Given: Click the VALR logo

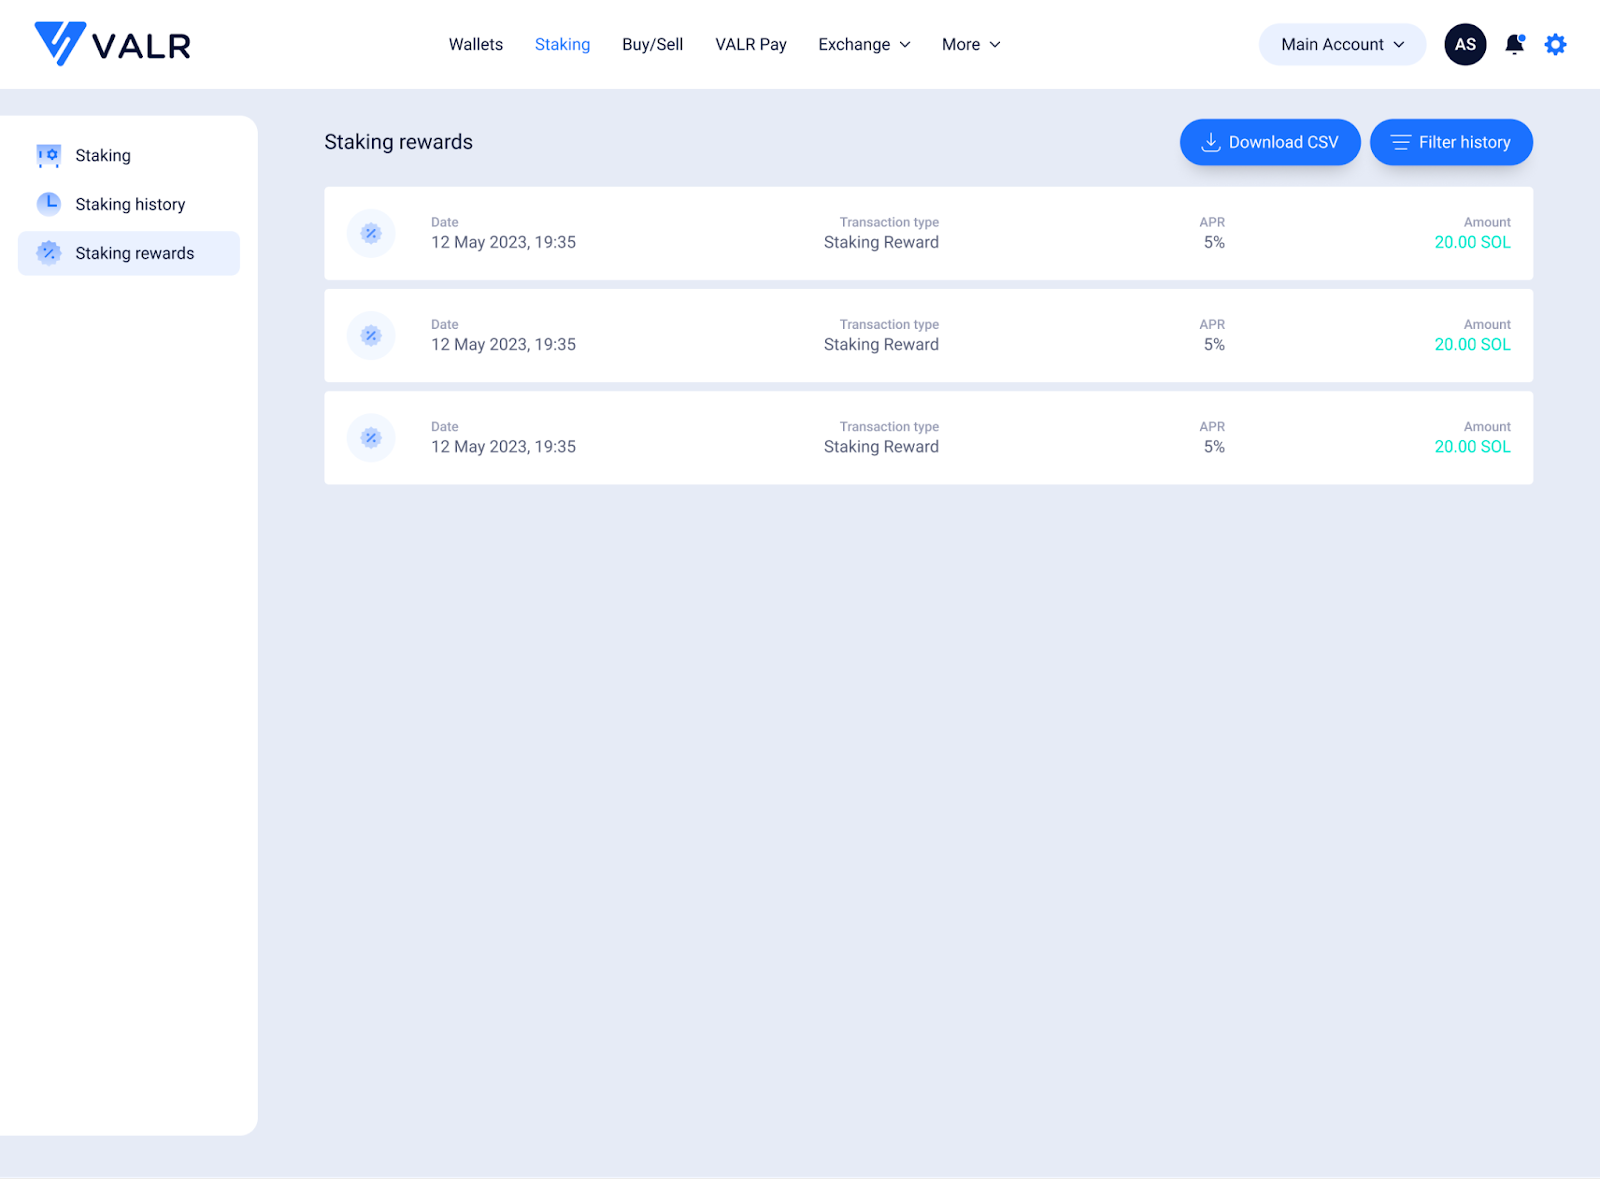Looking at the screenshot, I should click(x=112, y=44).
